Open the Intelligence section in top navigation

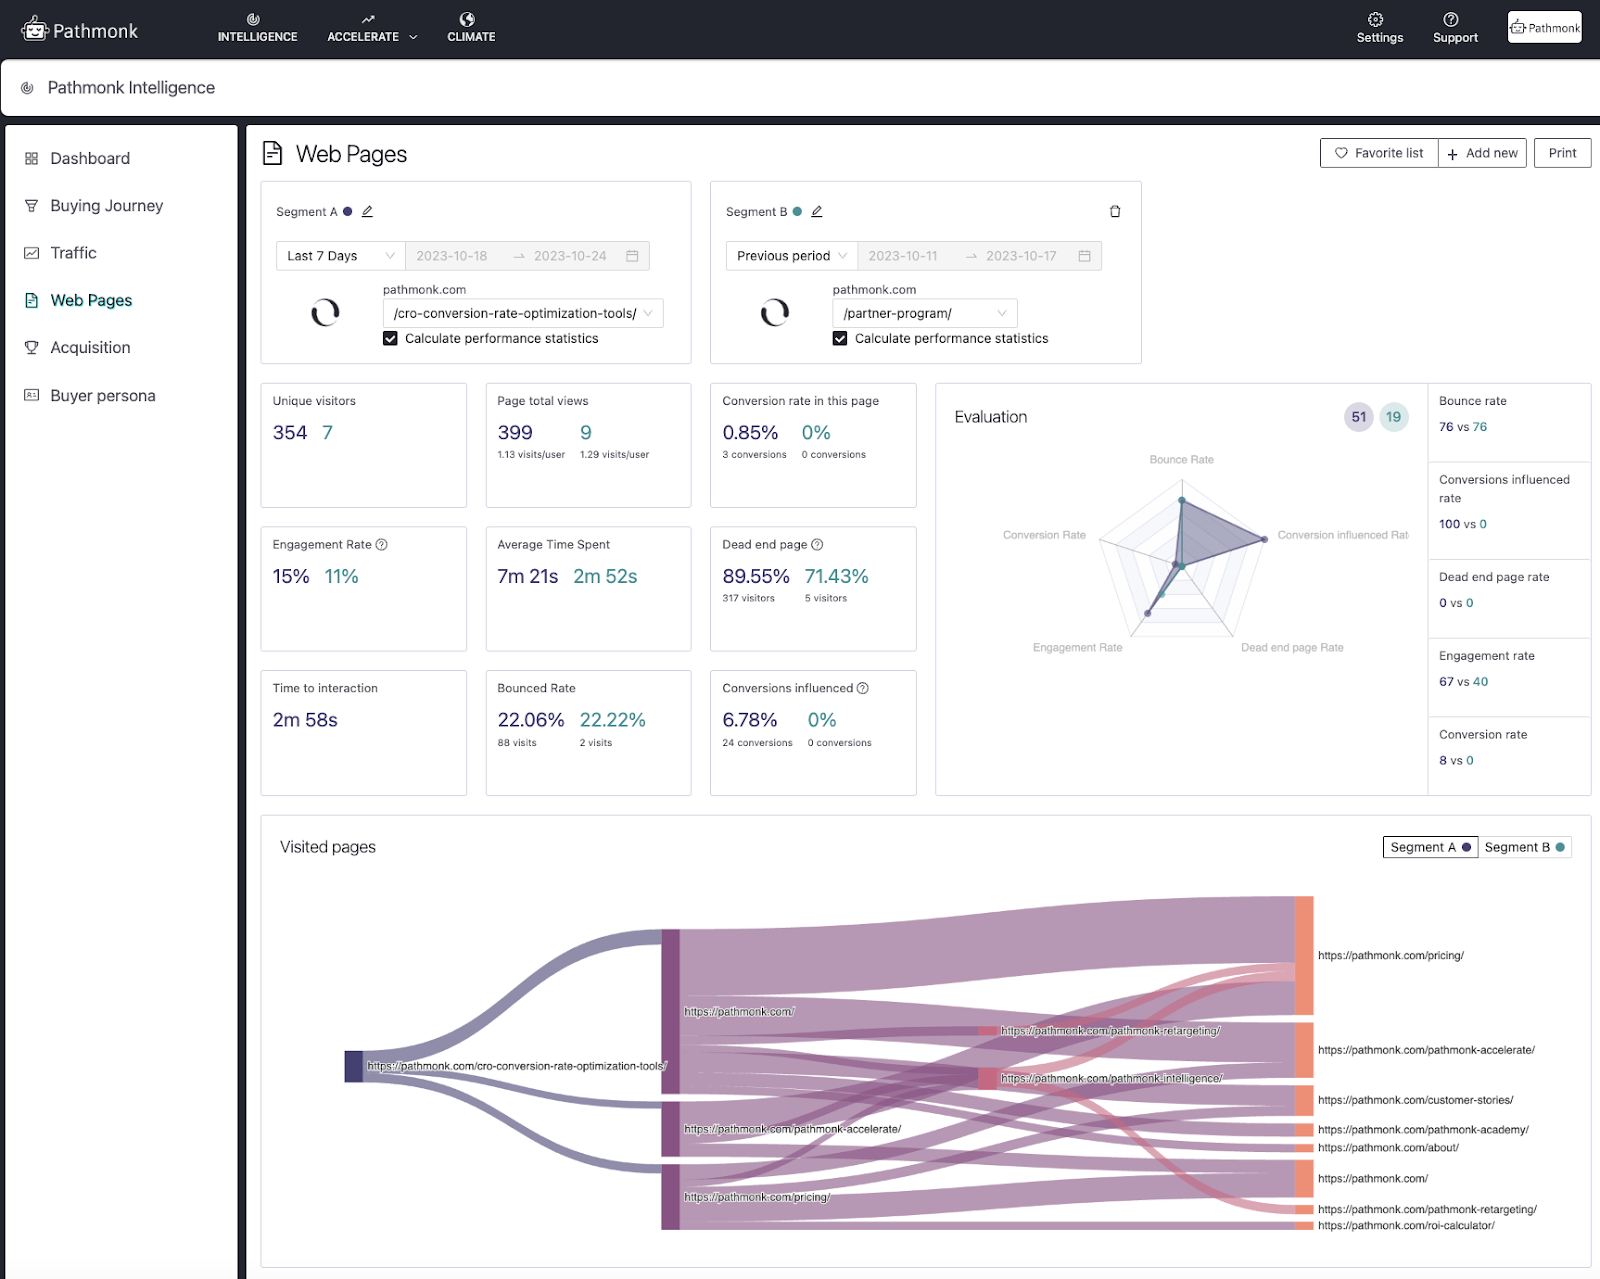pyautogui.click(x=256, y=27)
